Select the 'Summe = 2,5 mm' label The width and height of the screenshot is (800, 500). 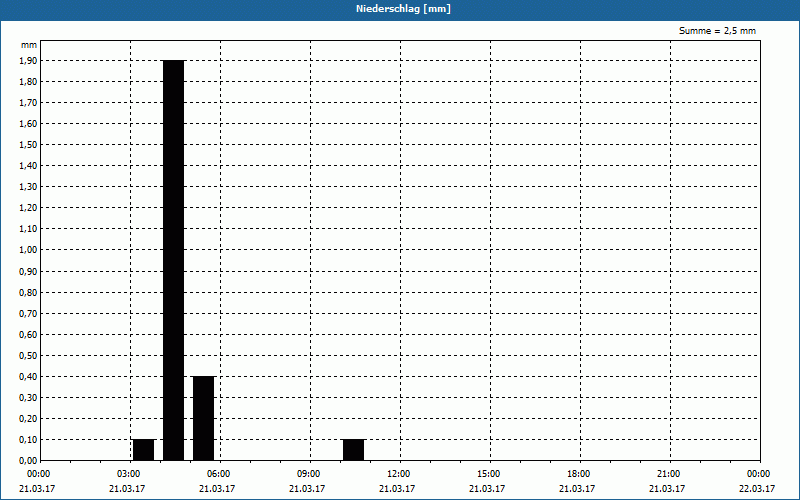(x=717, y=31)
